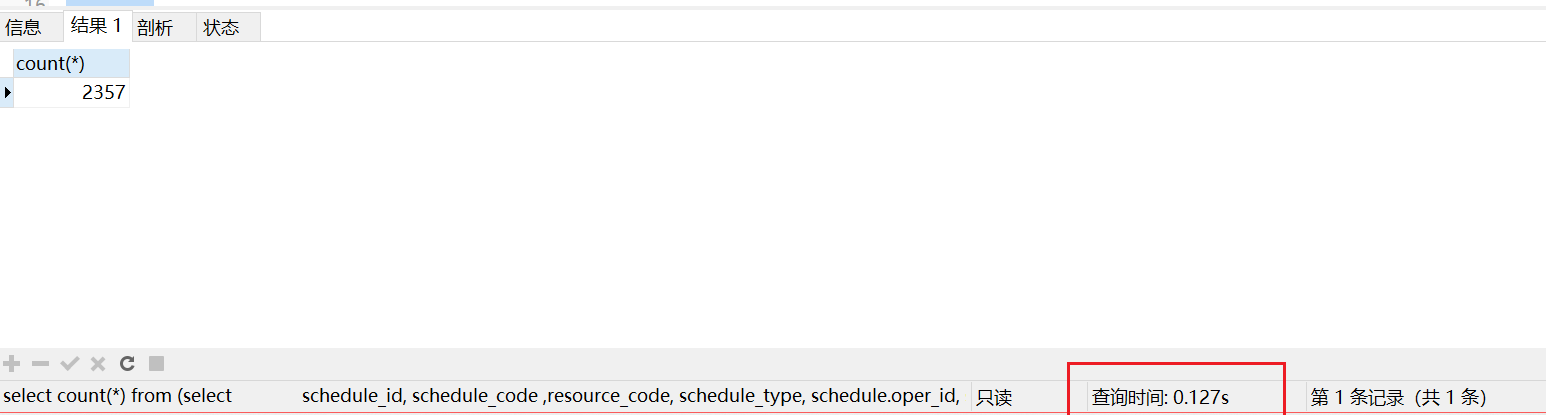Click the 只读 read-only status label
This screenshot has width=1546, height=415.
994,397
